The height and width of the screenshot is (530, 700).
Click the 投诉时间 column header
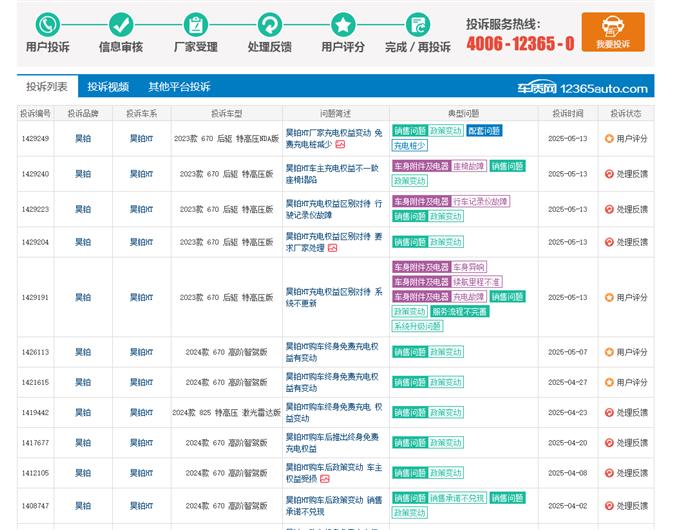click(568, 113)
